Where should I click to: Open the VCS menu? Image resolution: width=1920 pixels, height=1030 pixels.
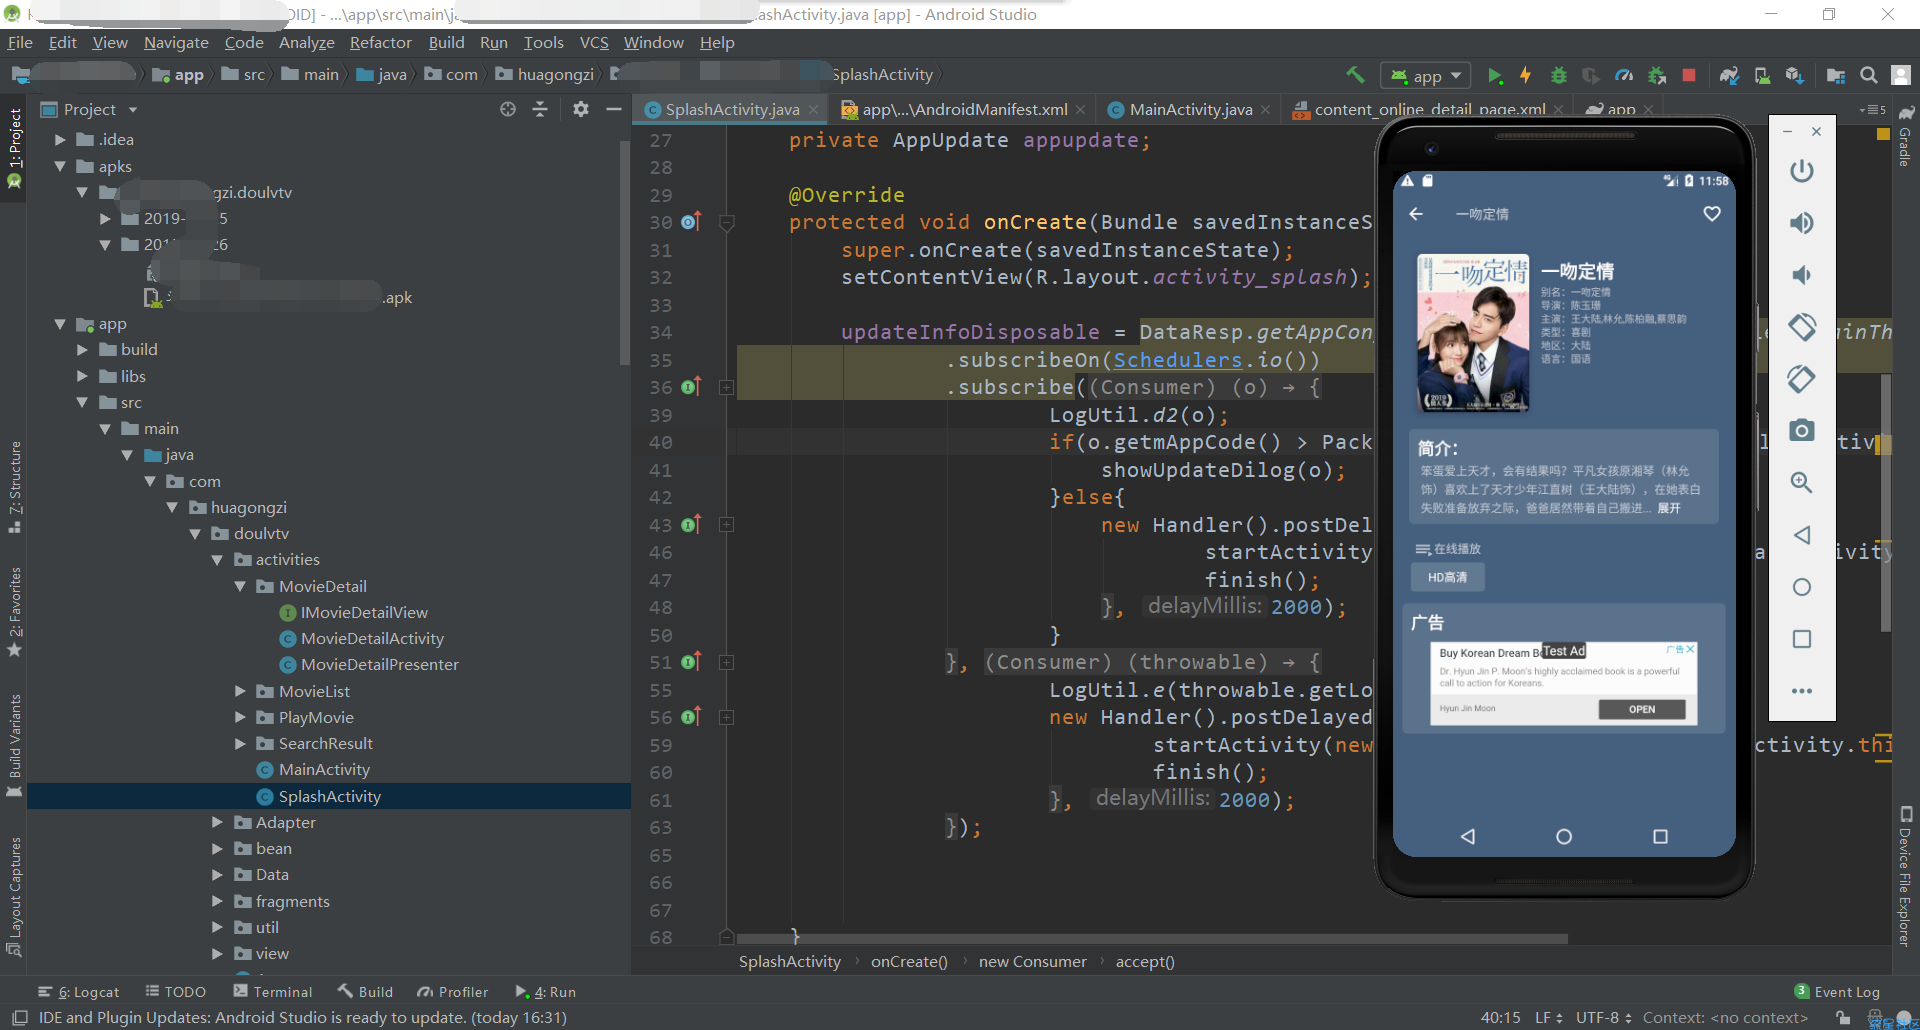[x=594, y=43]
